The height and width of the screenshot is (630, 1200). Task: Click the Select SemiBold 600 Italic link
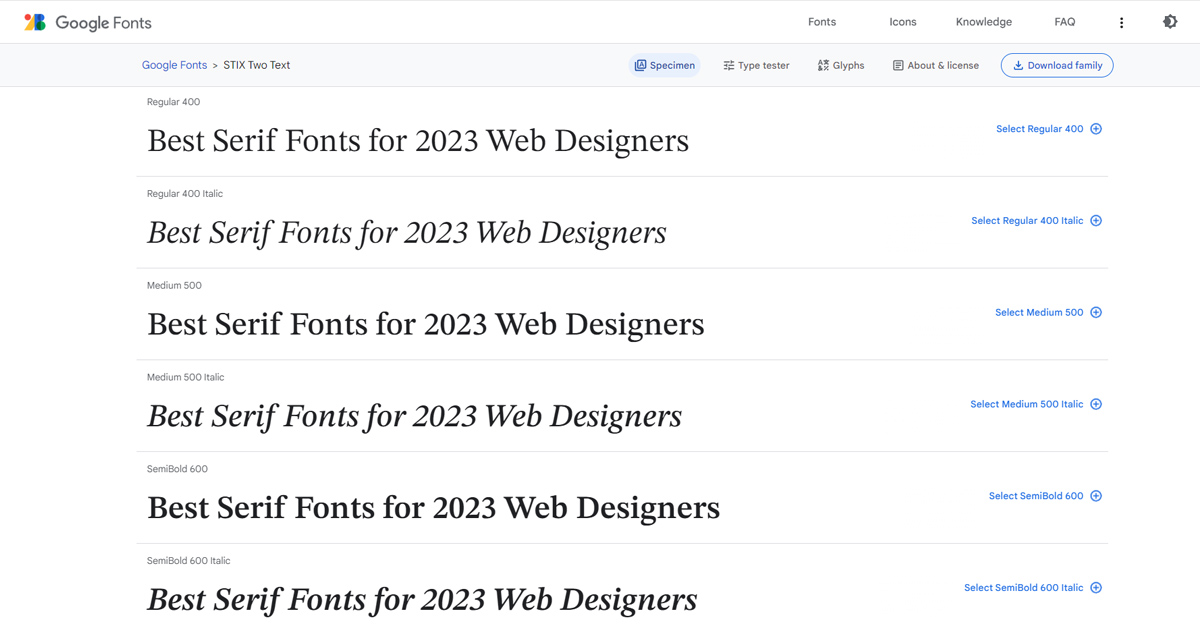click(x=1025, y=587)
